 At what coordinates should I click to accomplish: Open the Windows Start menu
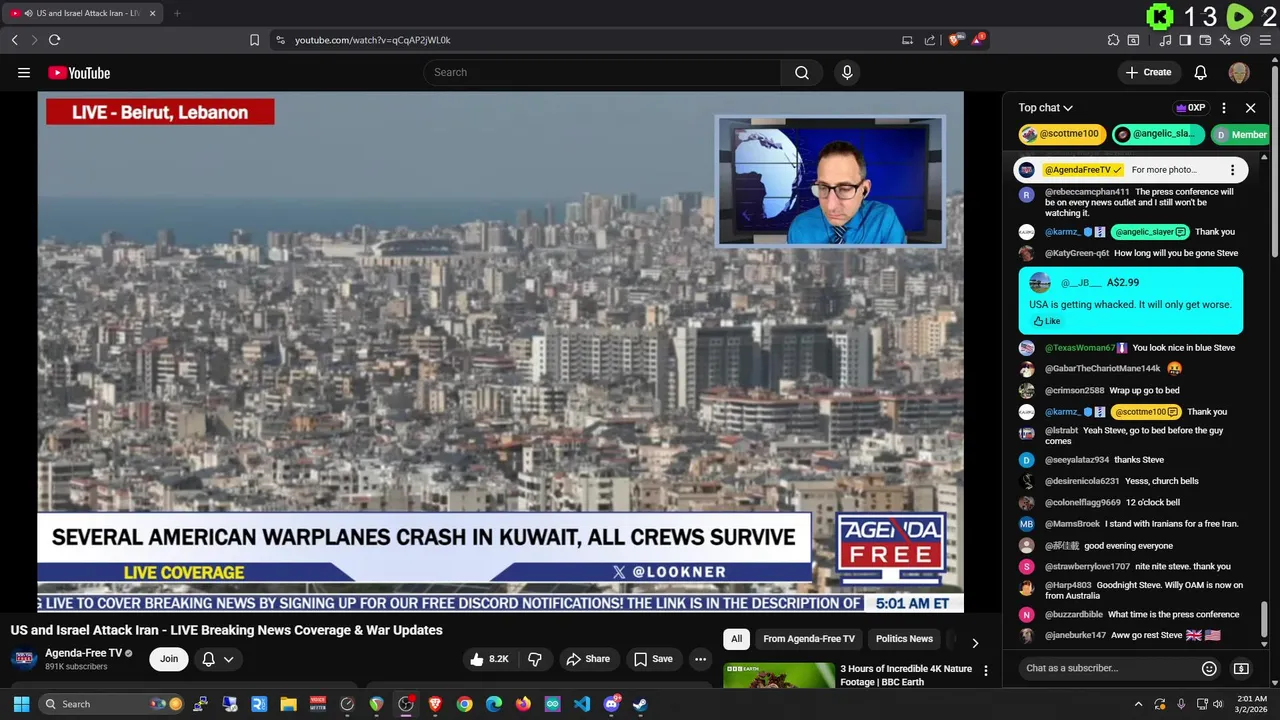point(20,704)
